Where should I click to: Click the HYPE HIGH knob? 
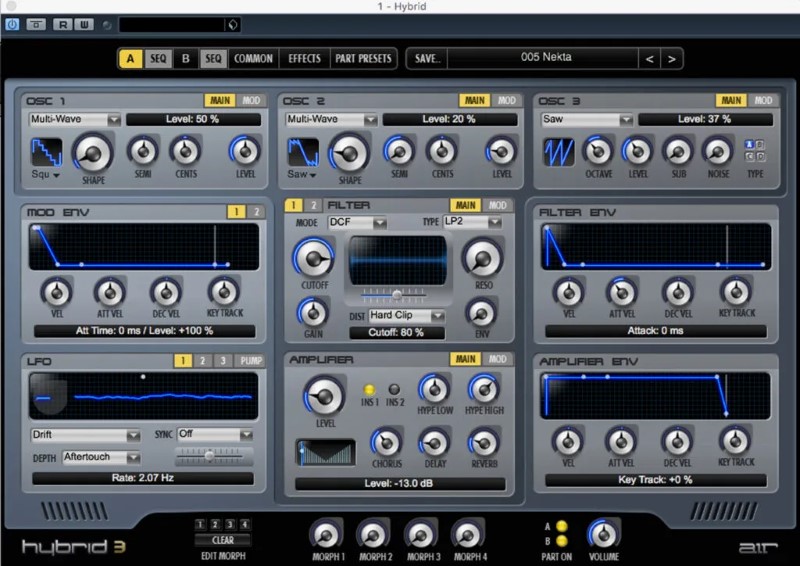(x=483, y=389)
